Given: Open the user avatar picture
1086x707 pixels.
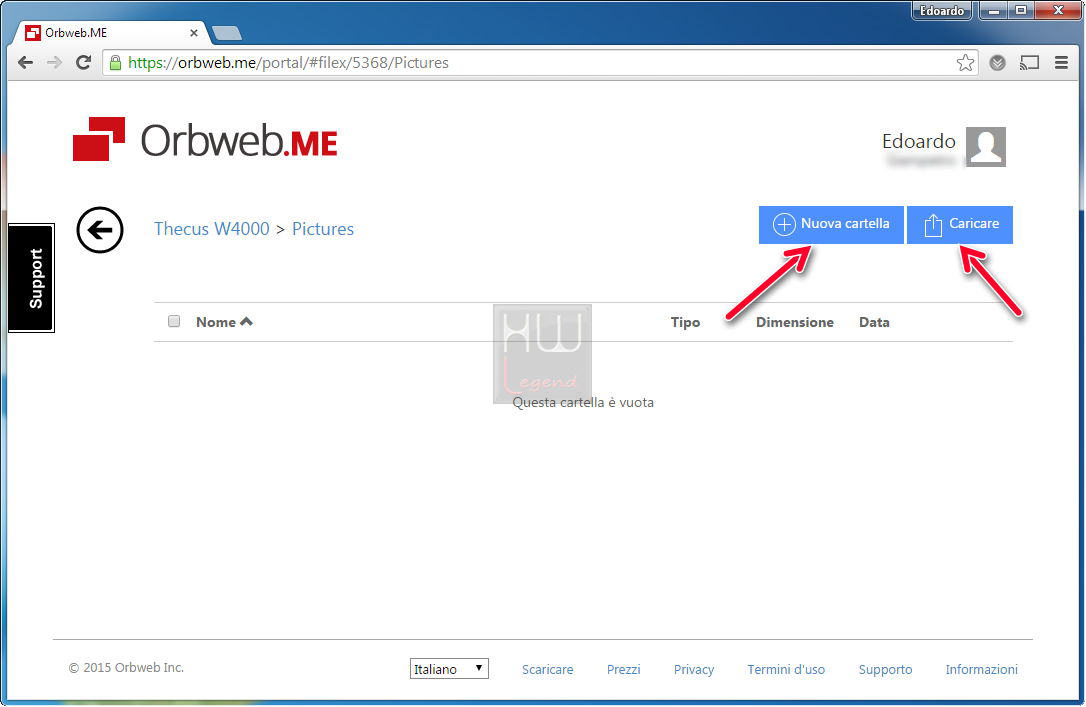Looking at the screenshot, I should coord(986,147).
